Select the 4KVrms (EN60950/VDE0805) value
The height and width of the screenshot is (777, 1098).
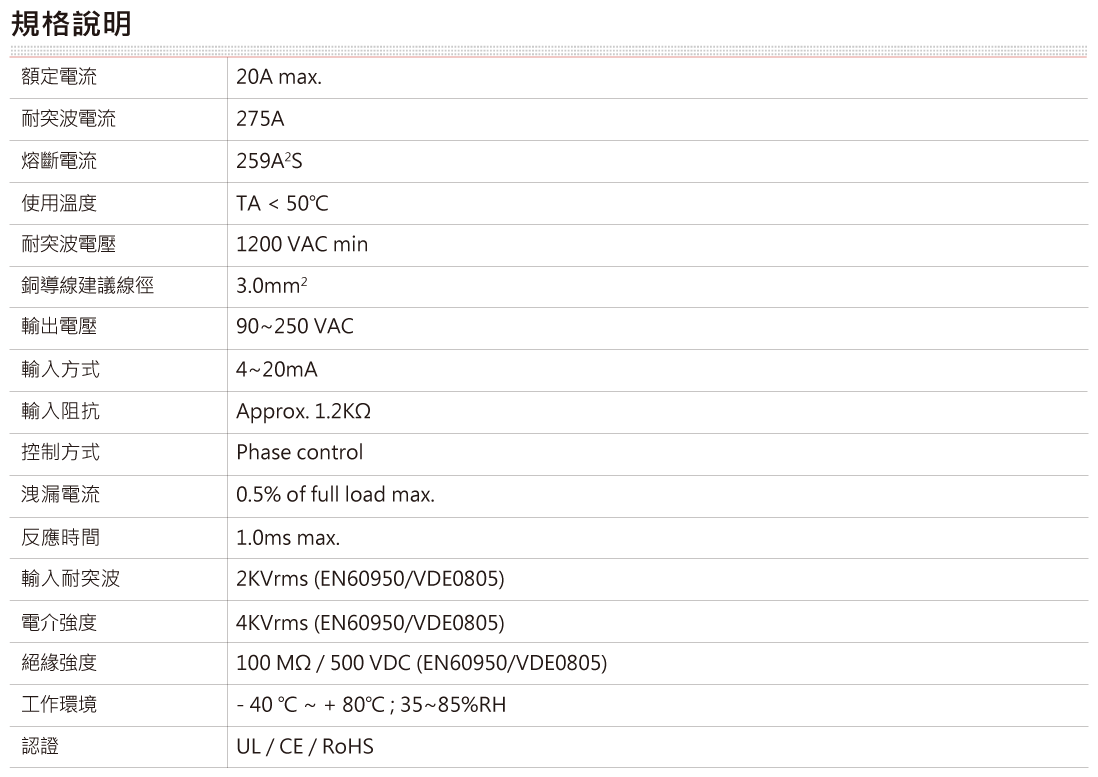[x=370, y=623]
